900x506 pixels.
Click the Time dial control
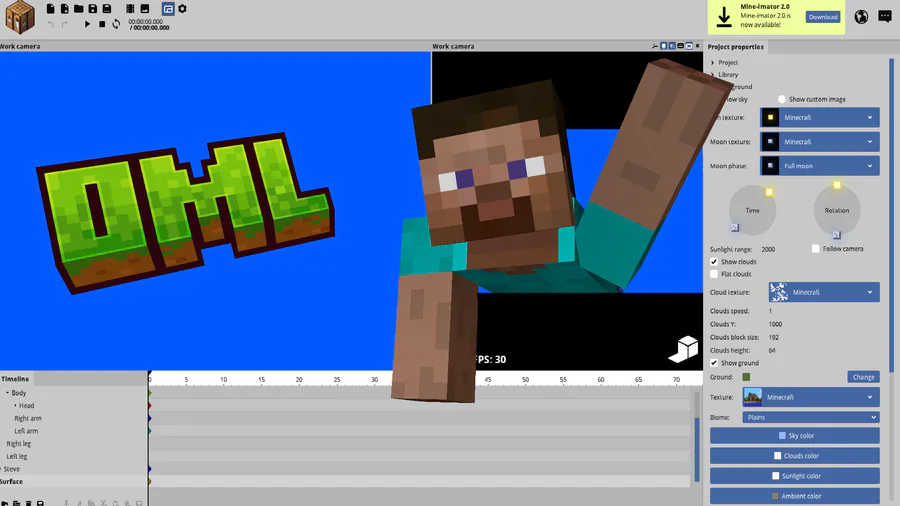coord(752,210)
